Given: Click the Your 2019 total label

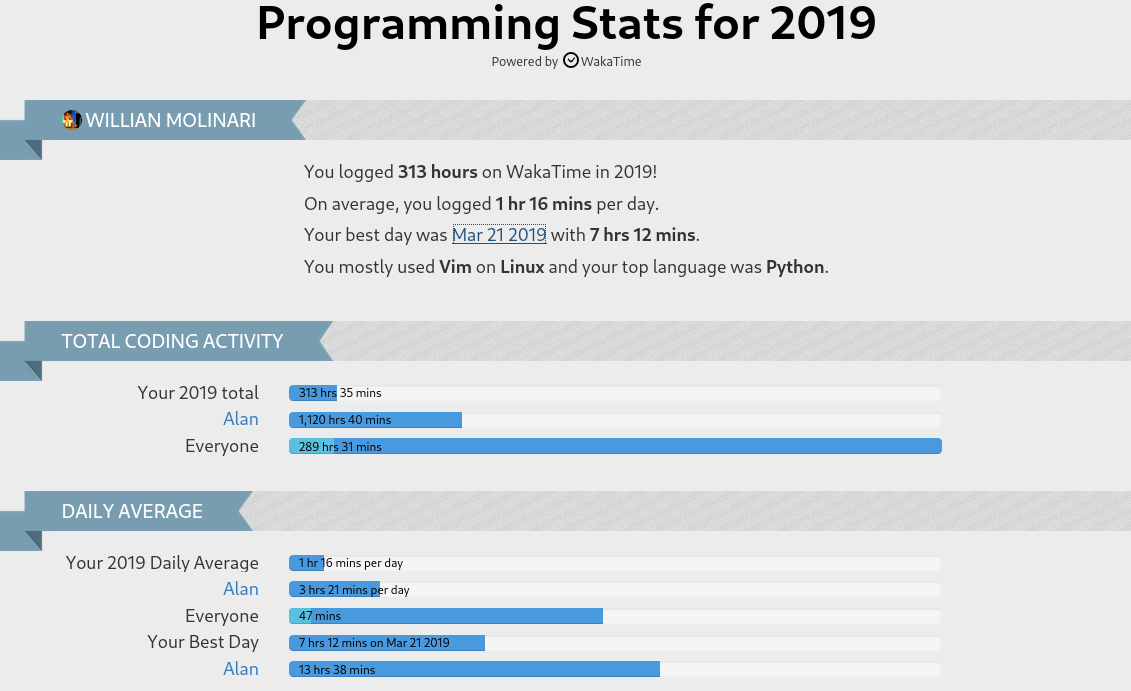Looking at the screenshot, I should pos(198,392).
